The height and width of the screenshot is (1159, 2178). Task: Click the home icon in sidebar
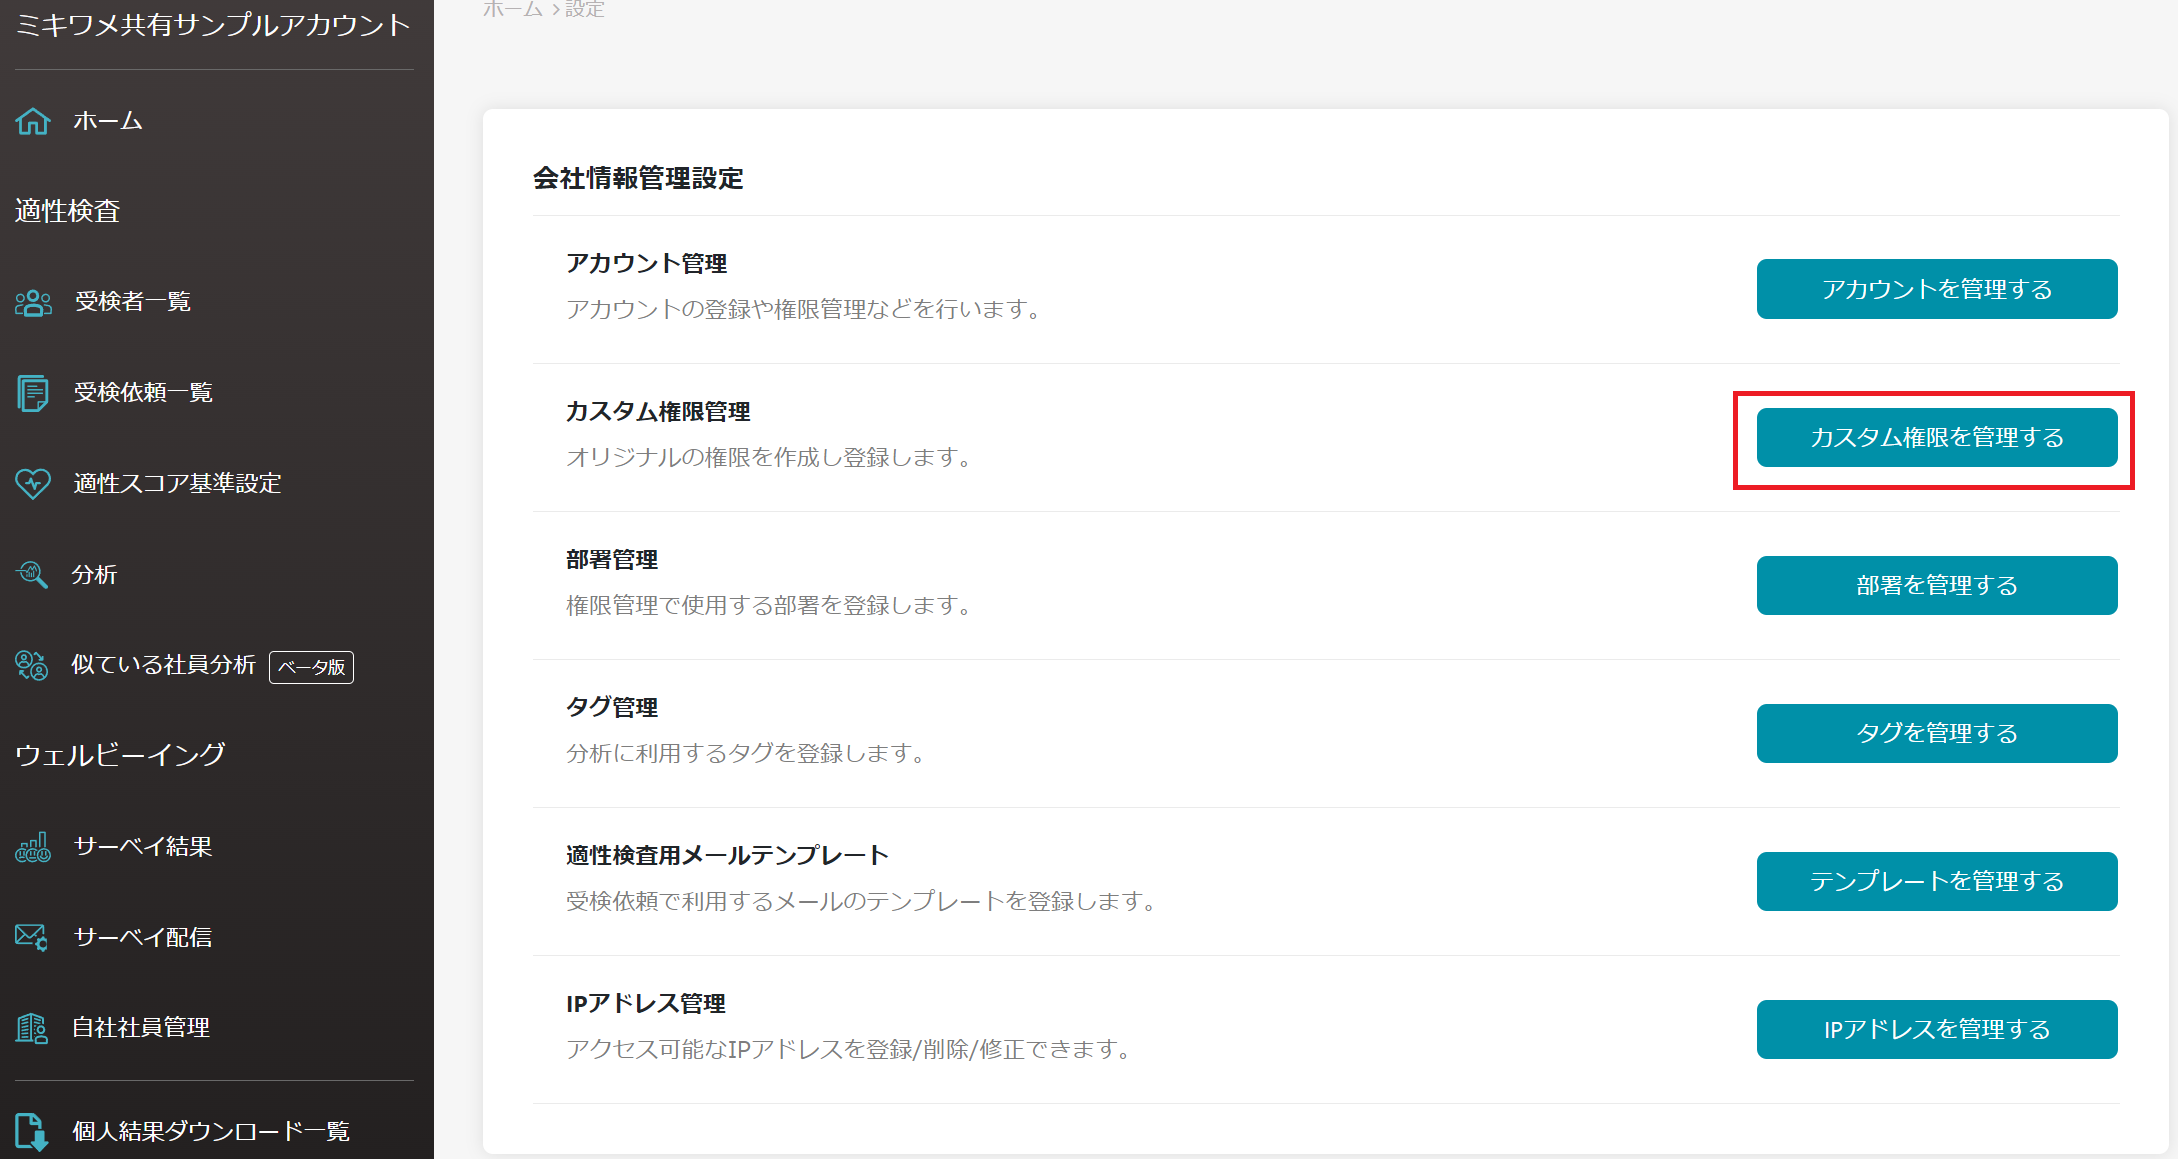click(x=33, y=121)
